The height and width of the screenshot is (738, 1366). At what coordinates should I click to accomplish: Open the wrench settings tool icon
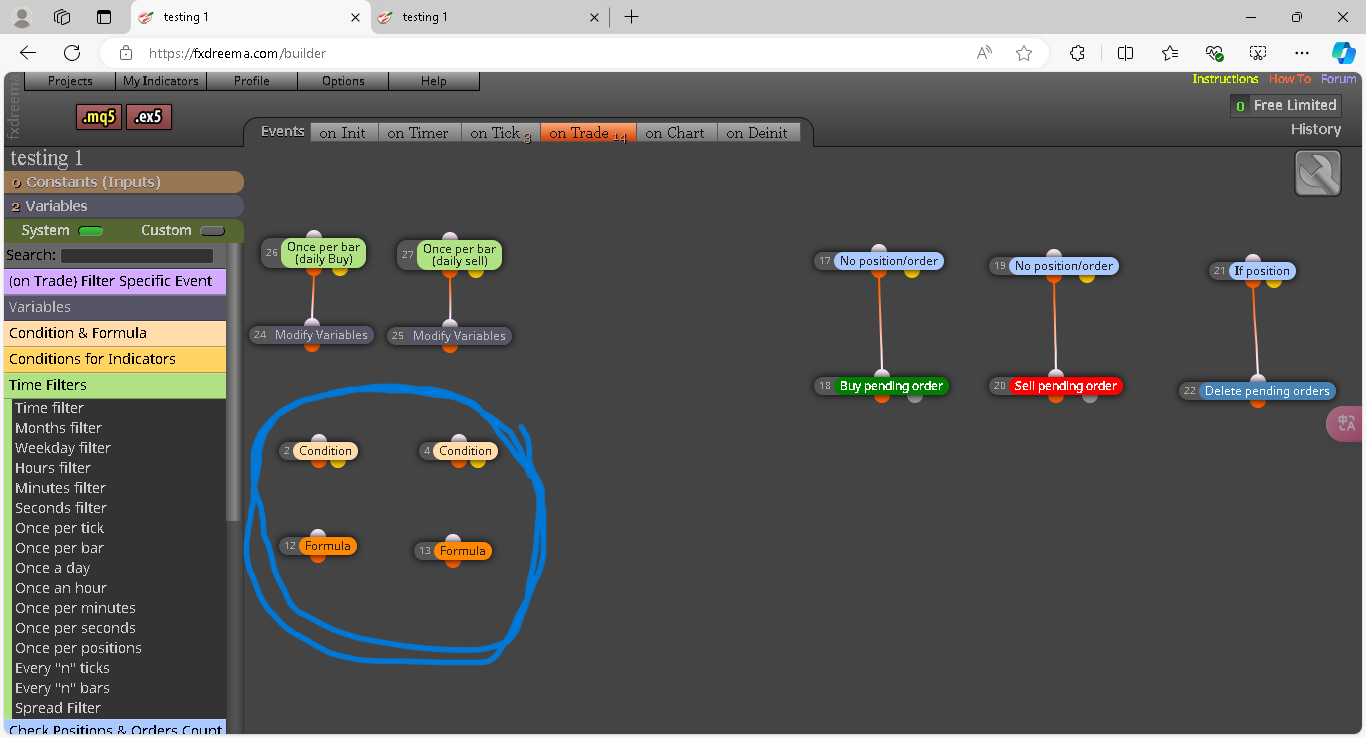pos(1318,173)
